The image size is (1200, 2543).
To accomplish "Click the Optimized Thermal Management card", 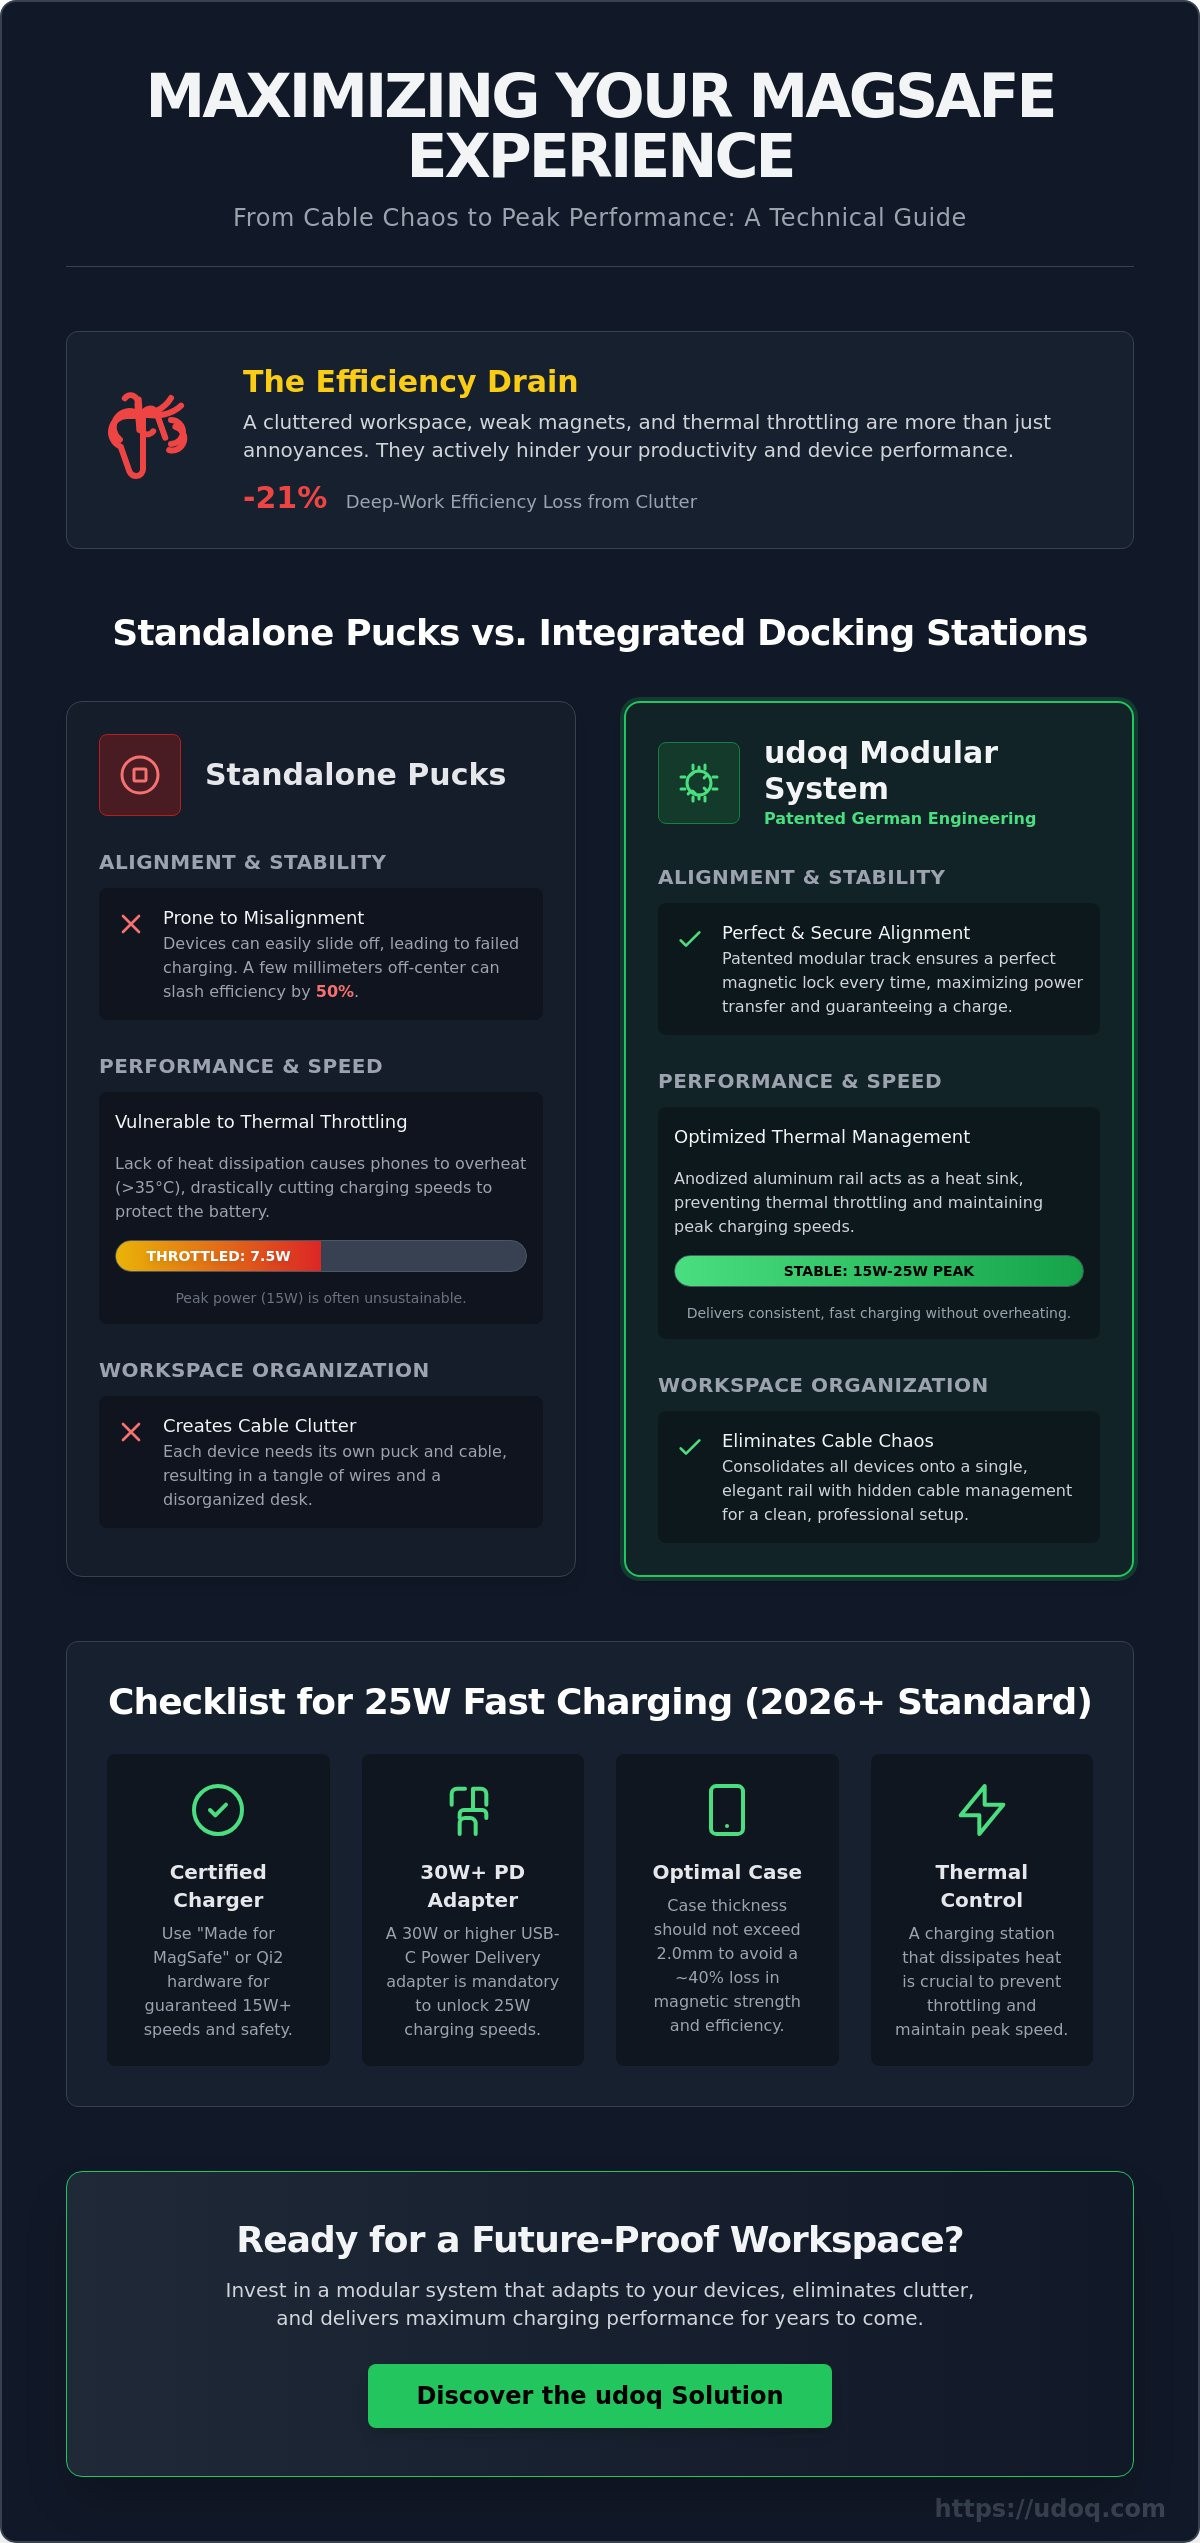I will click(x=879, y=1223).
